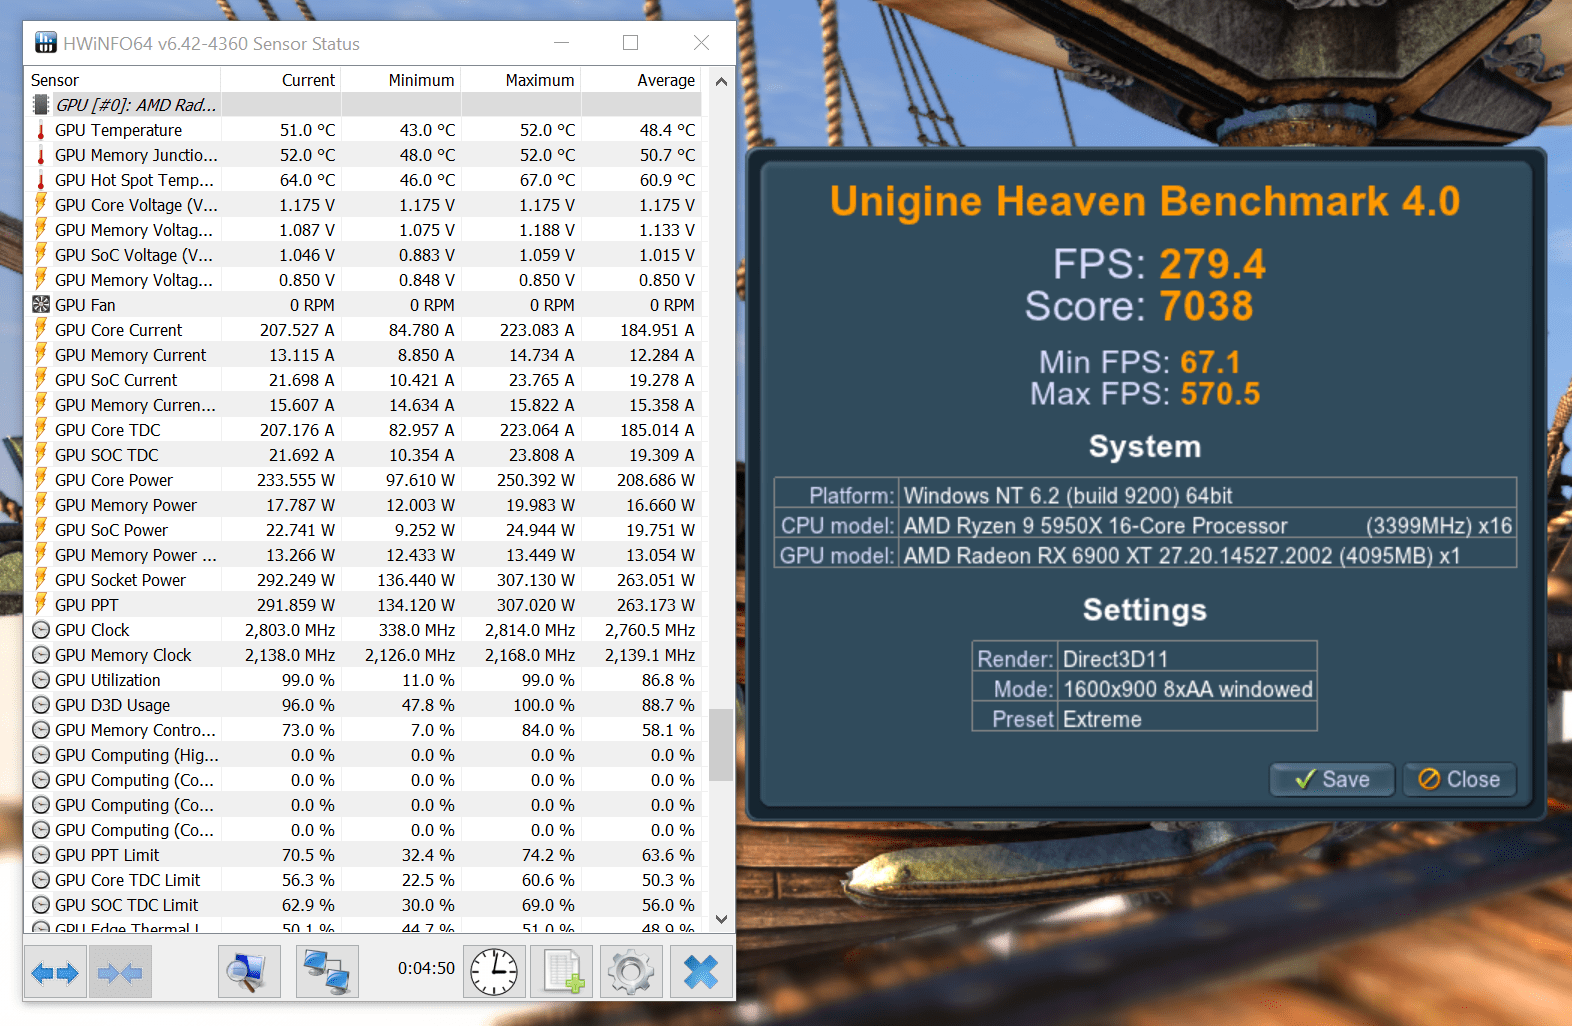
Task: Maximize the HWiNFO64 Sensor Status window
Action: point(630,43)
